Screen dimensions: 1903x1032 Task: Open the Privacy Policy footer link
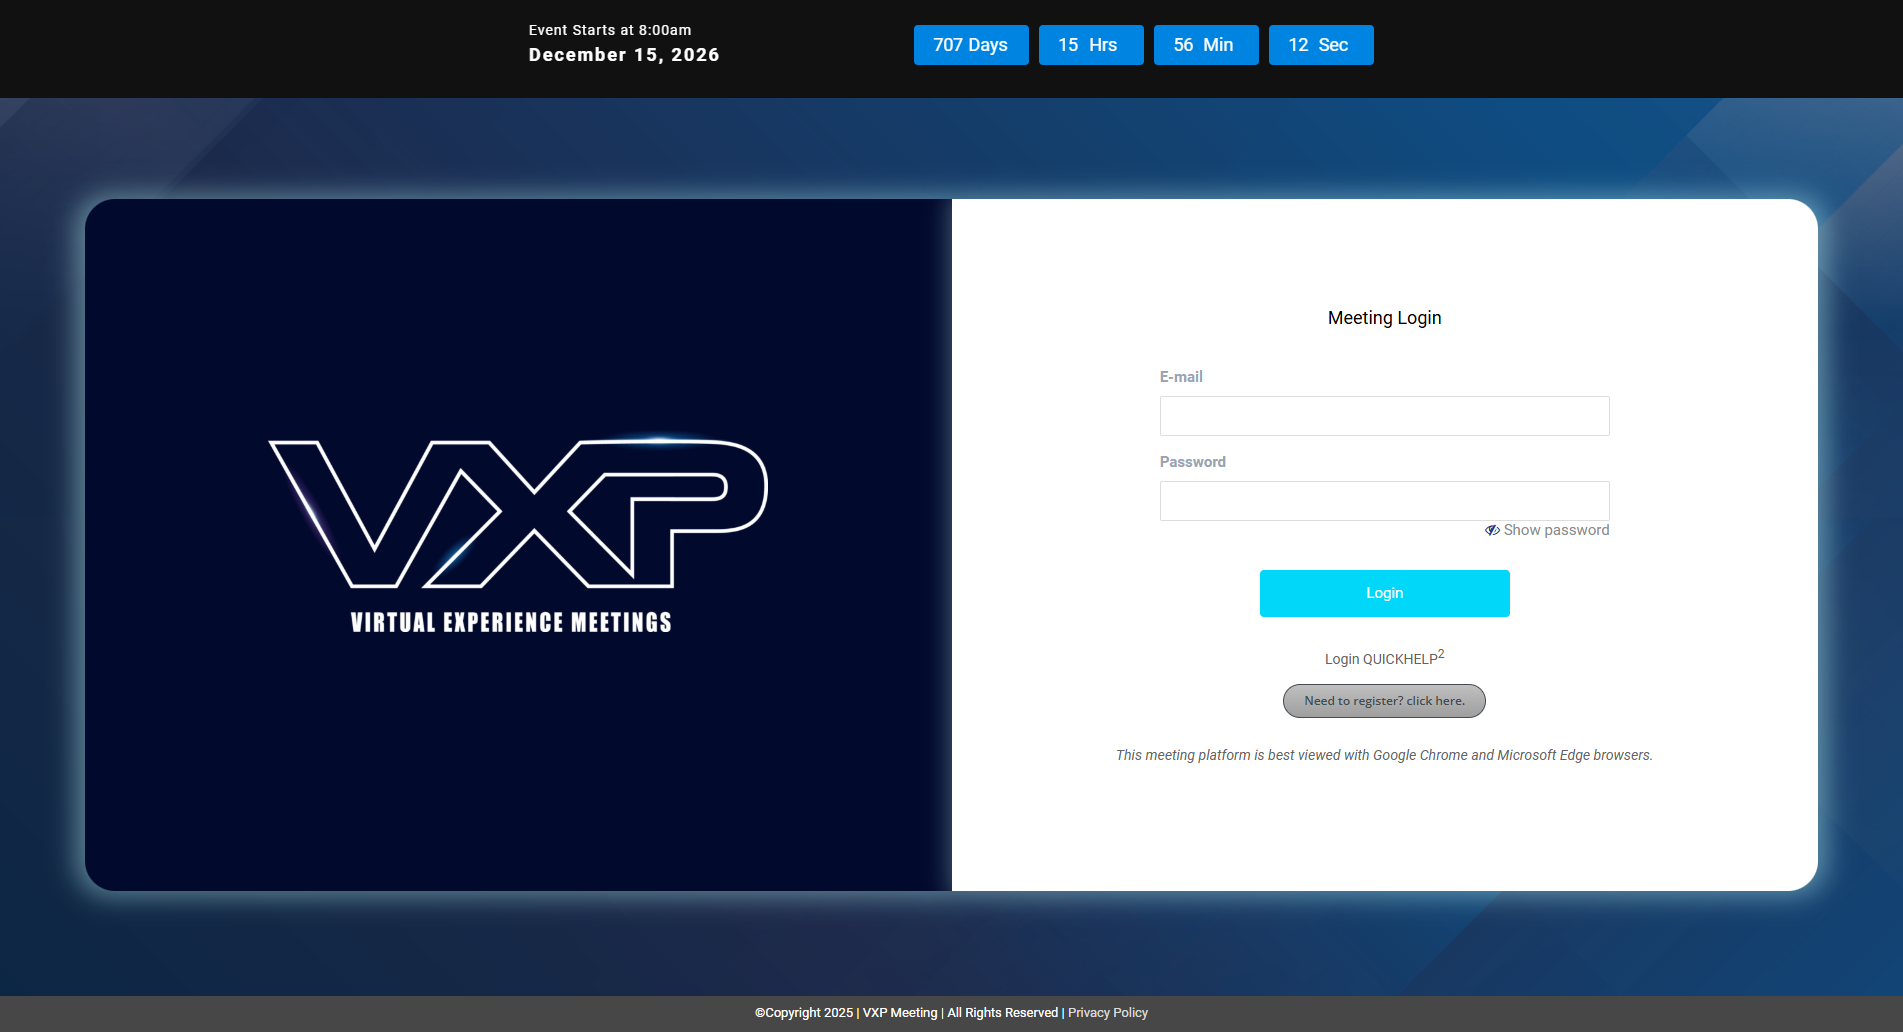pyautogui.click(x=1108, y=1013)
